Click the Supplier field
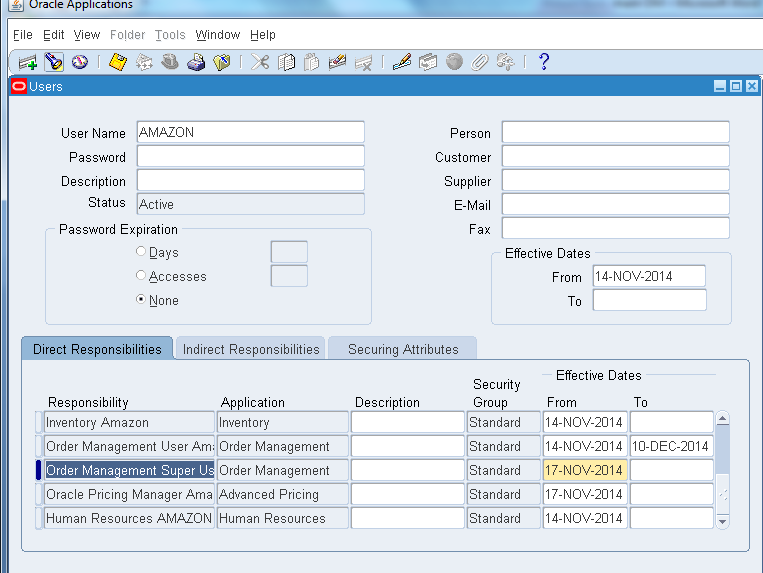Screen dimensions: 763x573 616,180
